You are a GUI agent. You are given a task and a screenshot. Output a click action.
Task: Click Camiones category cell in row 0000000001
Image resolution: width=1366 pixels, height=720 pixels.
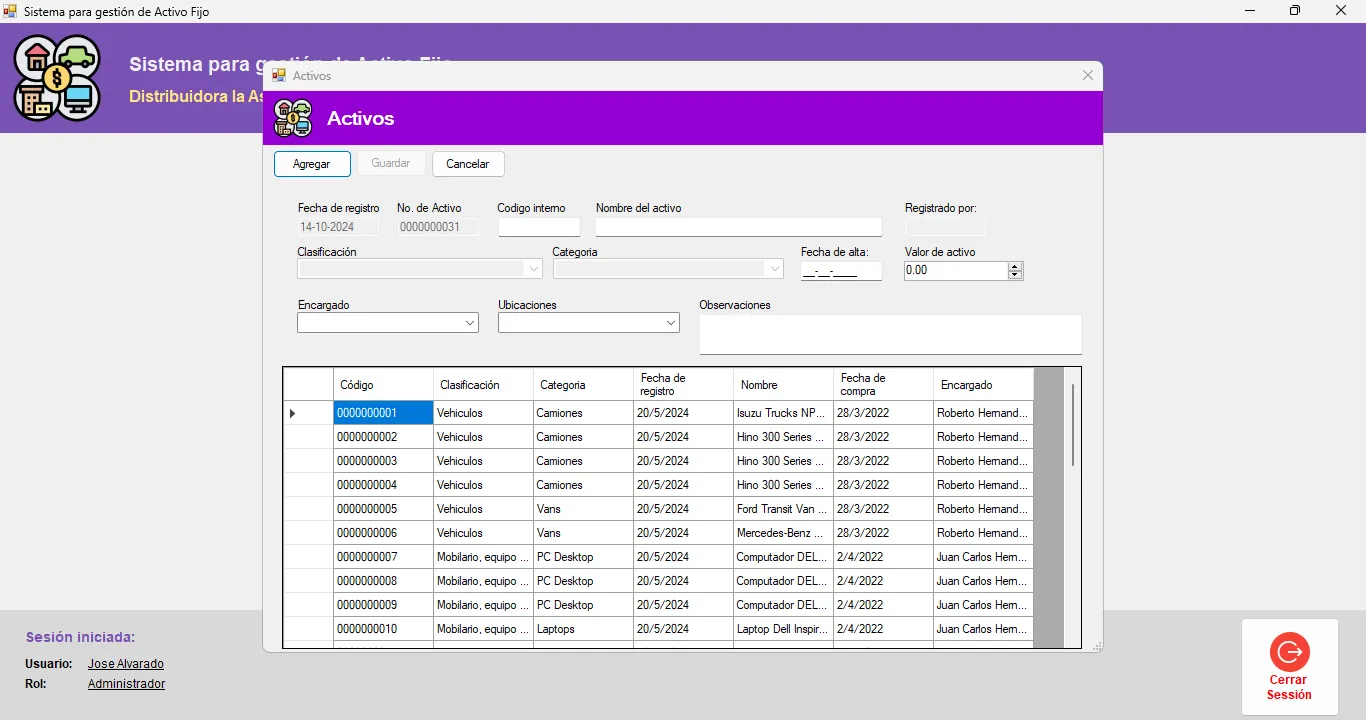(x=583, y=413)
